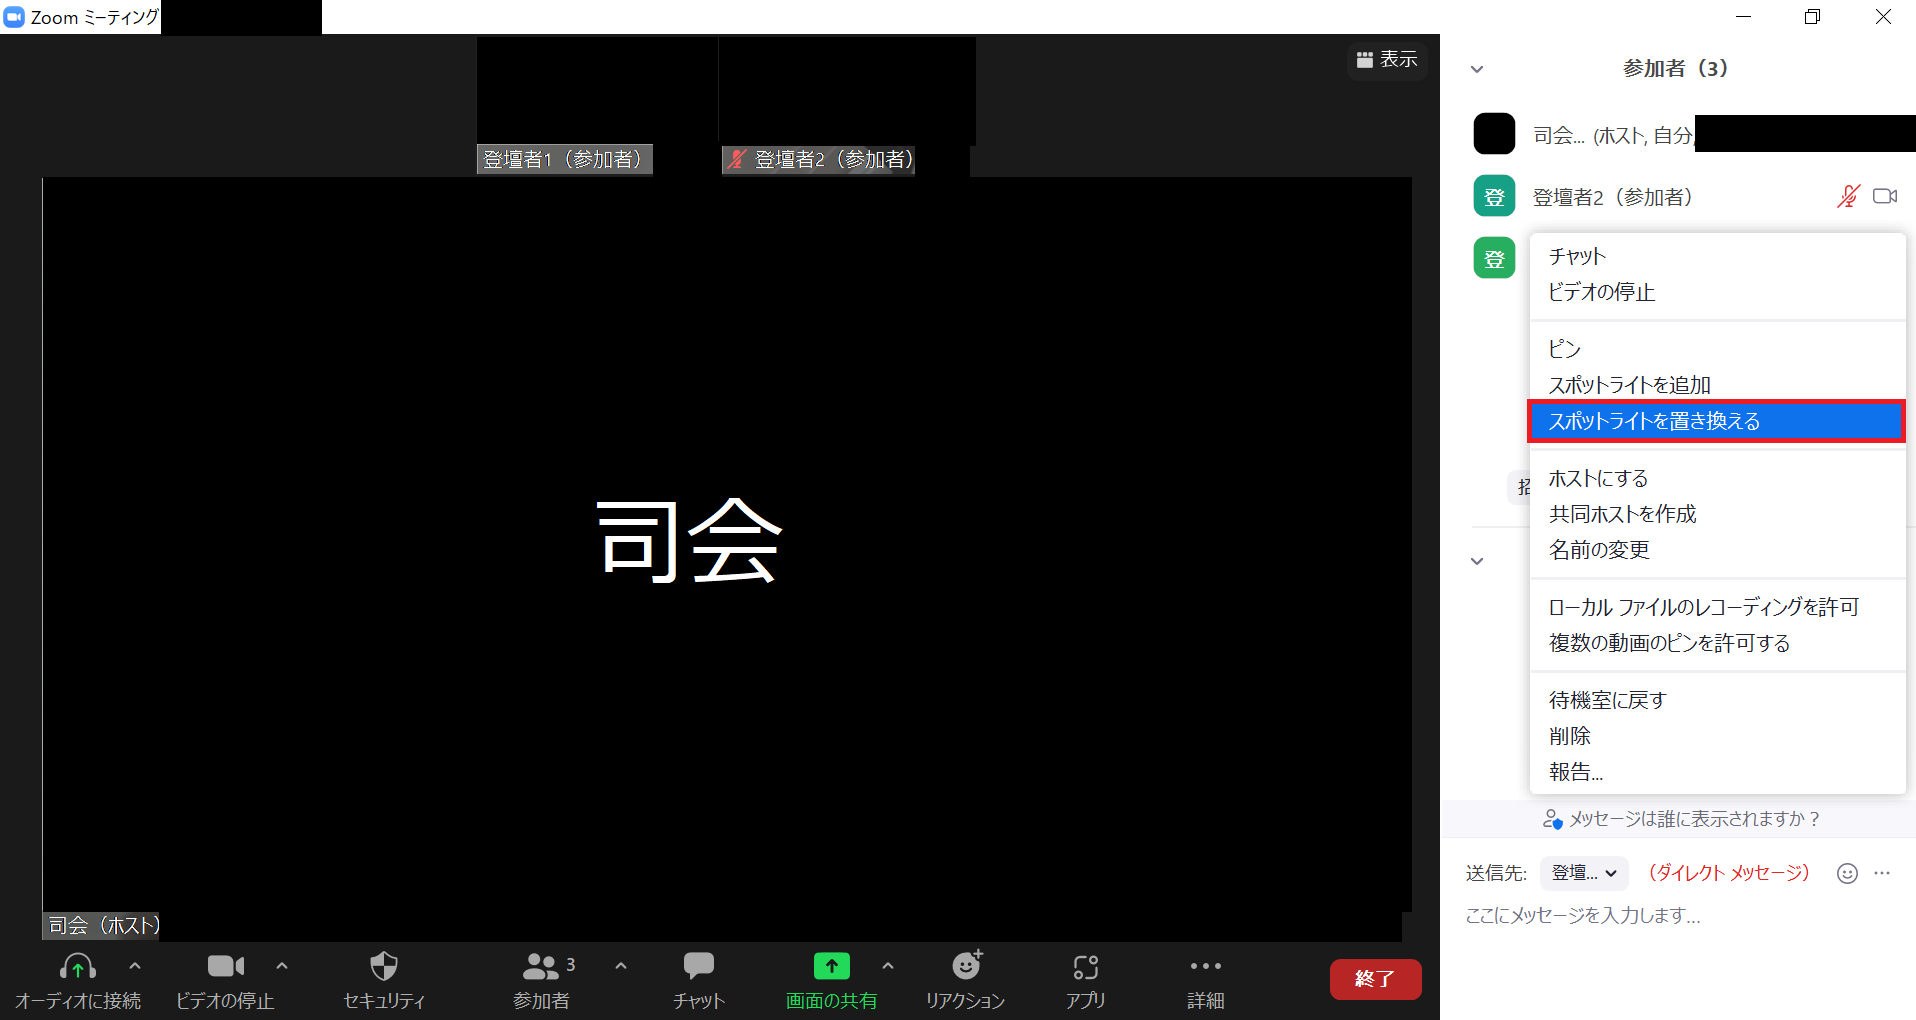Open the Security shield icon
This screenshot has height=1020, width=1916.
tap(384, 967)
